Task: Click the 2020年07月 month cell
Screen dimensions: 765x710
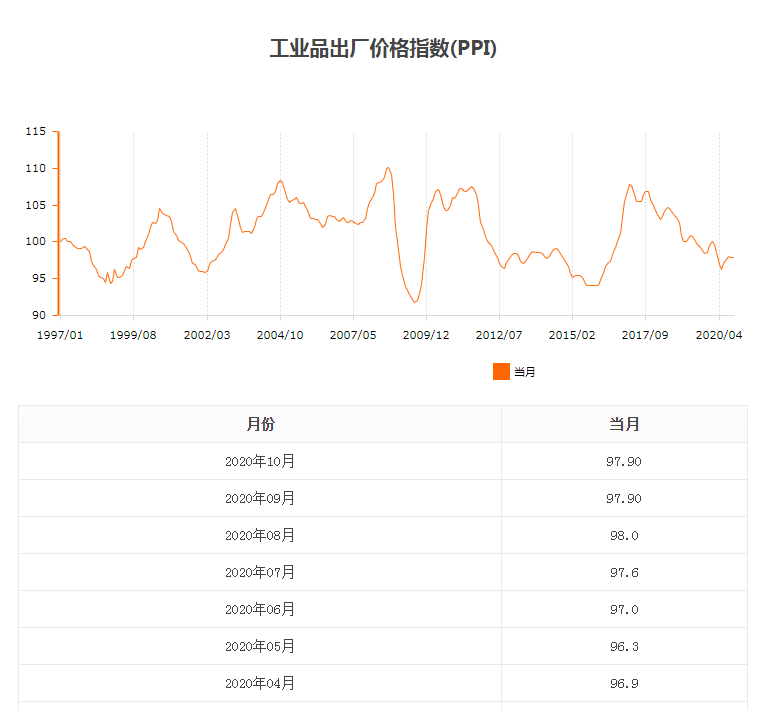Action: point(260,572)
